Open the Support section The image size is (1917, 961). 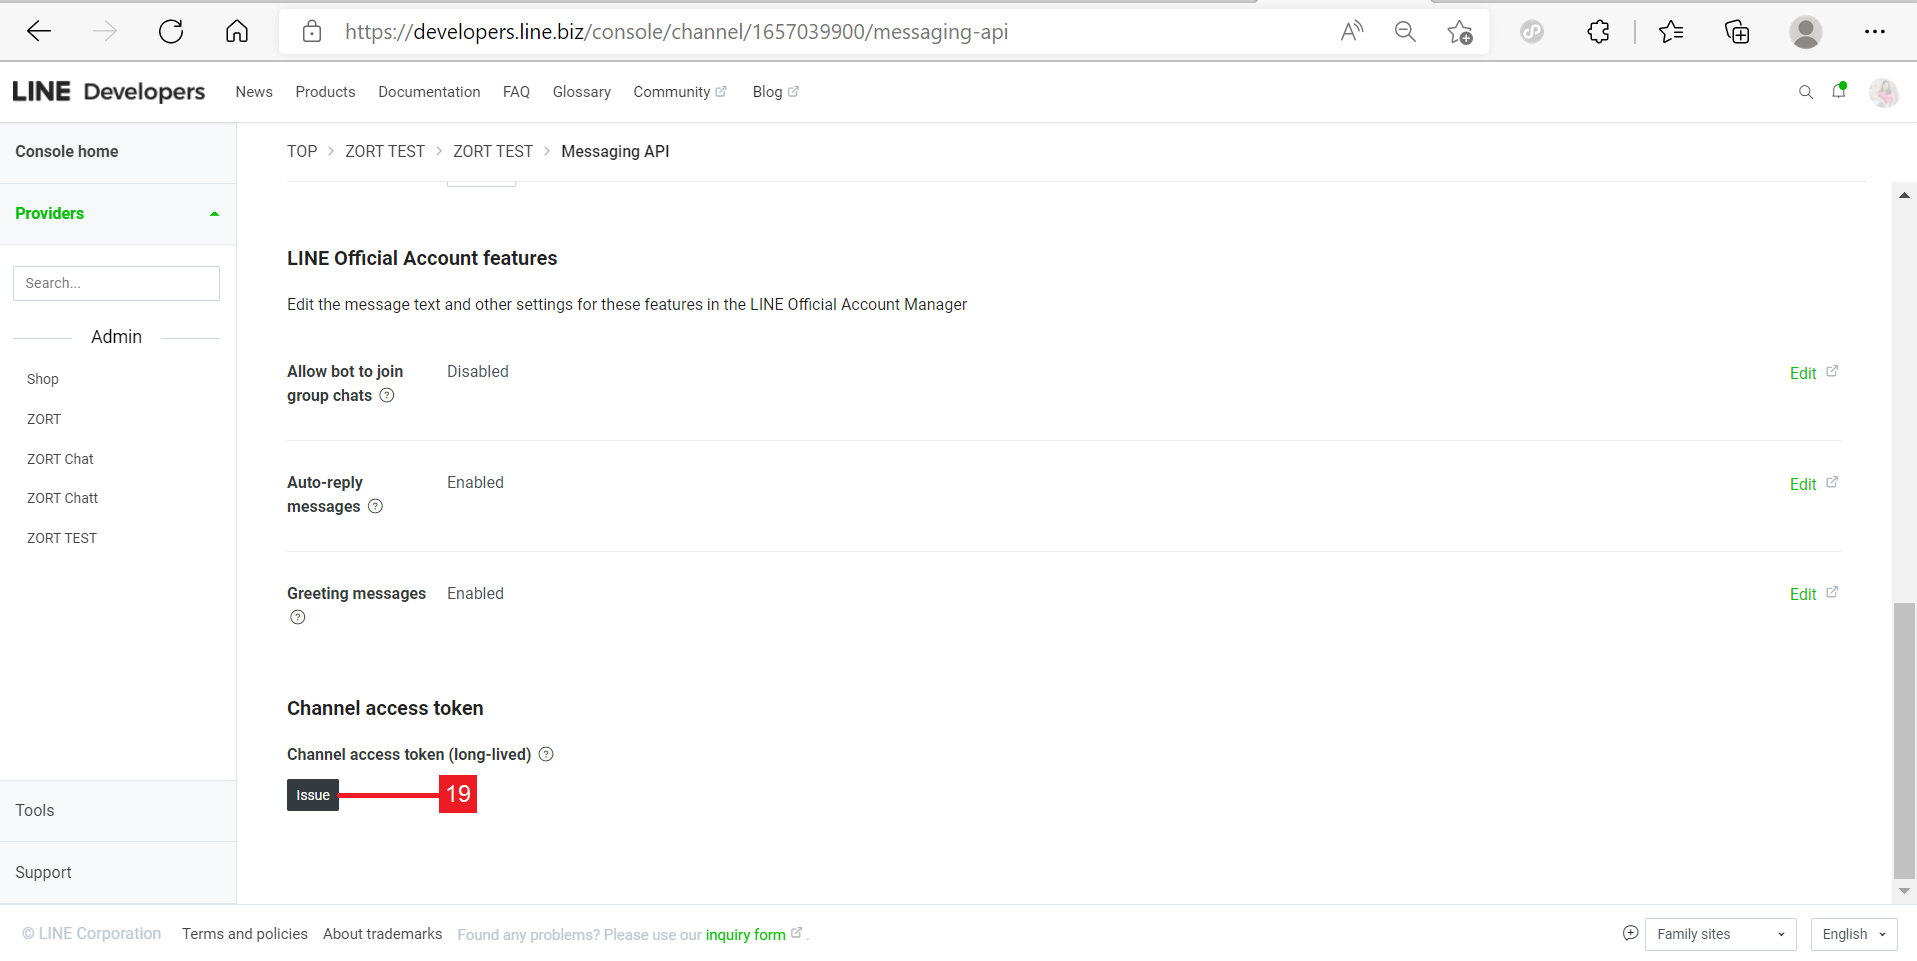118,873
